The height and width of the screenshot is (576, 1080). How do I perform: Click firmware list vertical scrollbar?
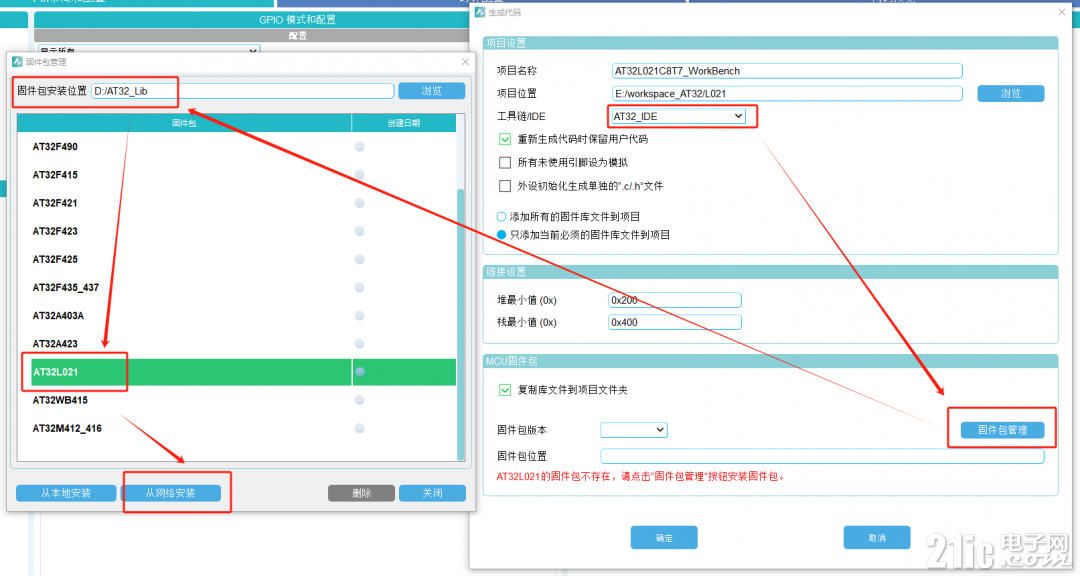tap(461, 324)
